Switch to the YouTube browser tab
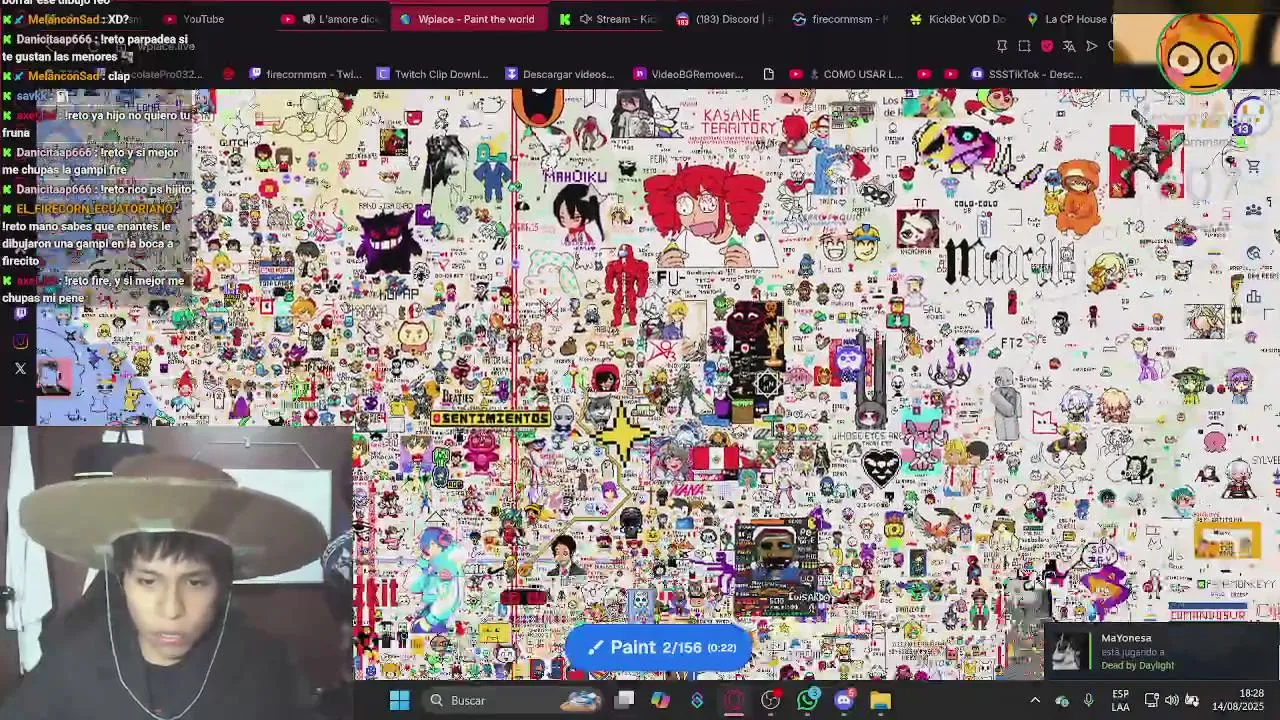1280x720 pixels. (205, 19)
